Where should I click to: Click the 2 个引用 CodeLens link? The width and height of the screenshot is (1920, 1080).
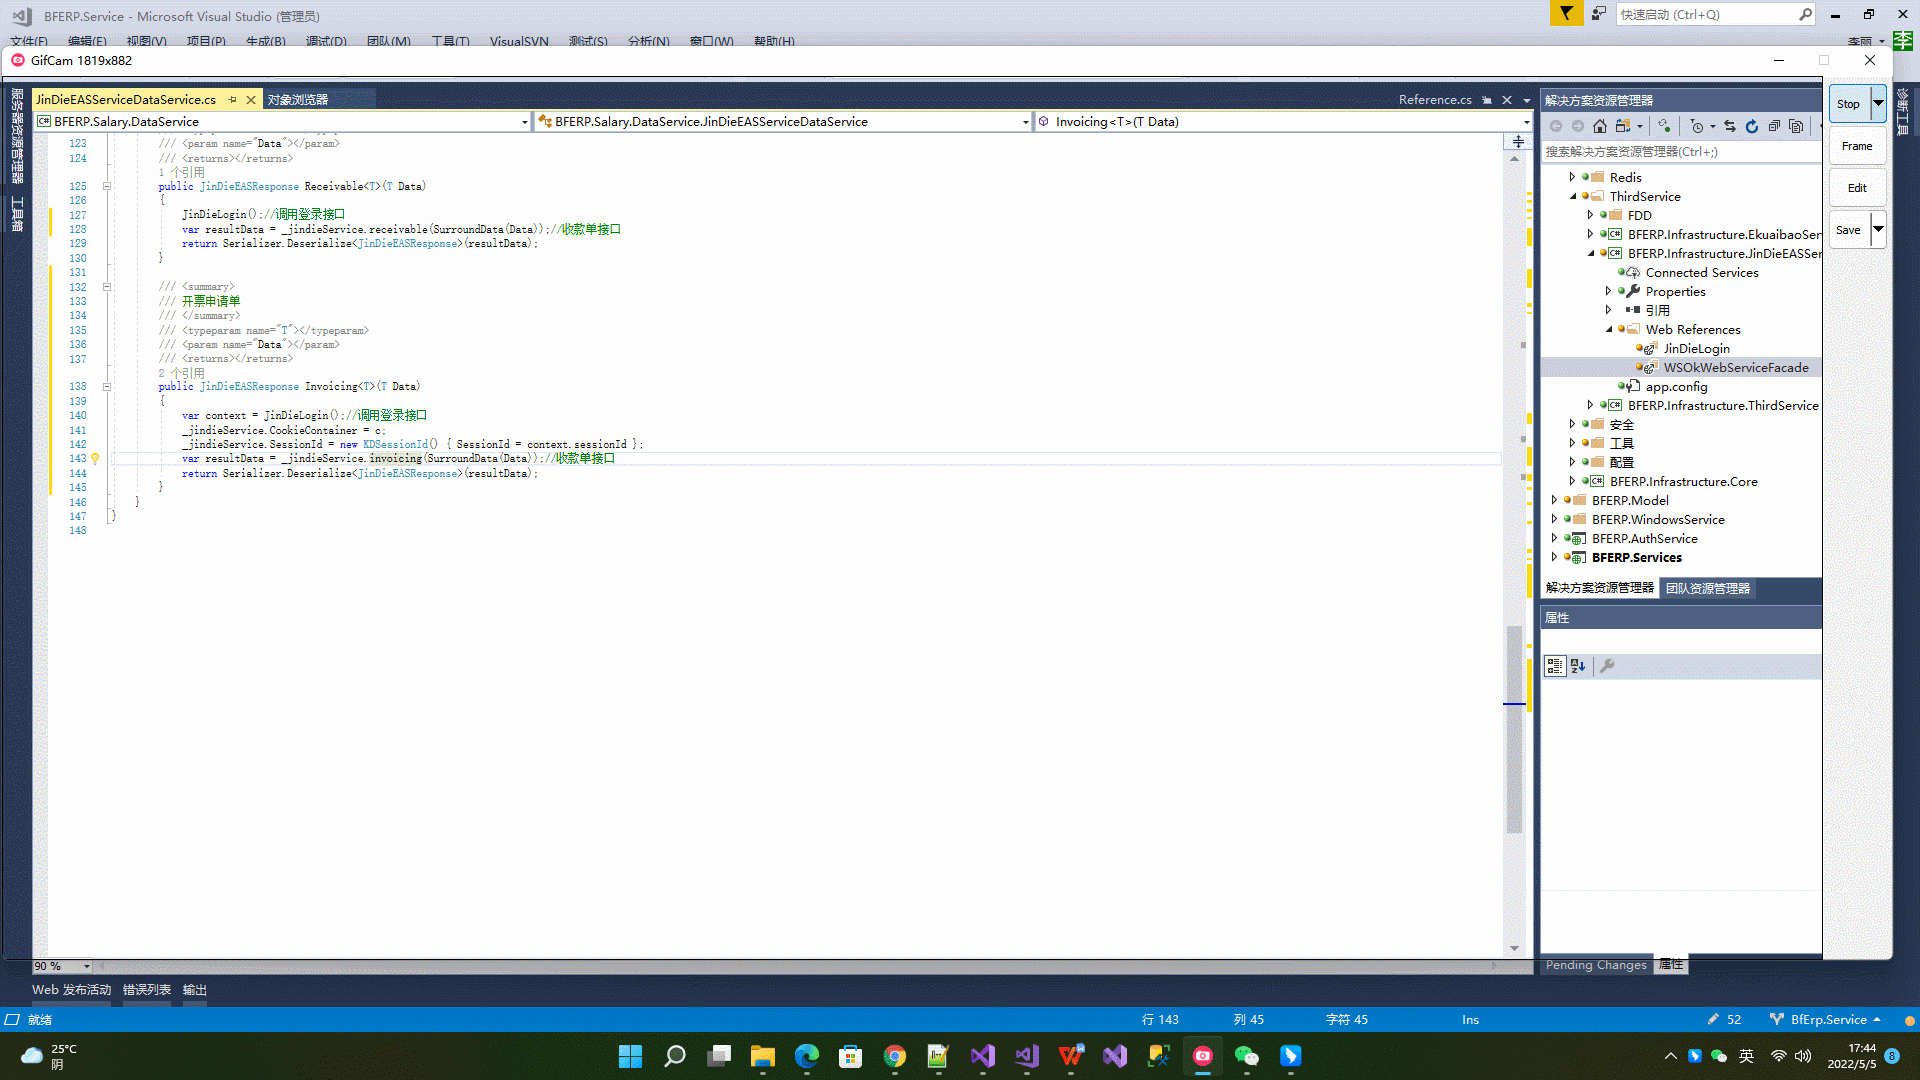[x=181, y=372]
